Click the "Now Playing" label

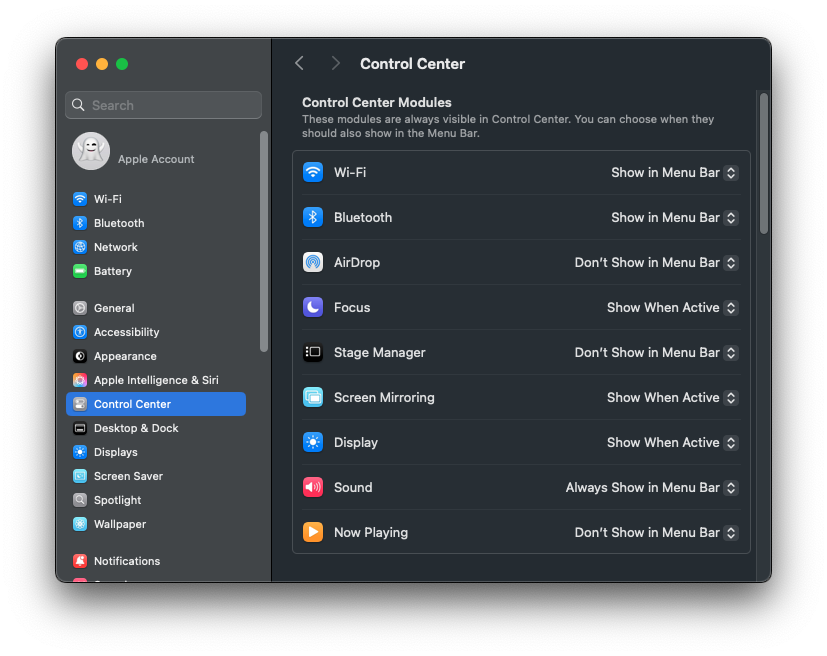[371, 533]
